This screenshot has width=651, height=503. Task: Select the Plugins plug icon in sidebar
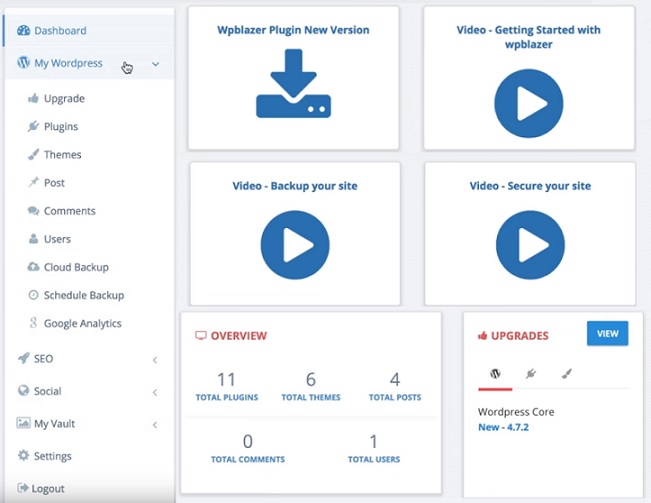click(33, 126)
